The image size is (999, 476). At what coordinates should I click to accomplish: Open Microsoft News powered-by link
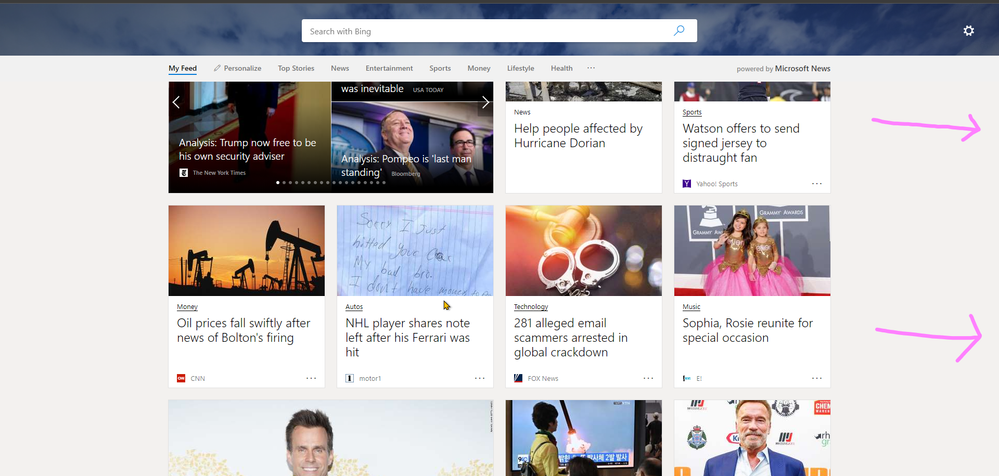coord(802,69)
